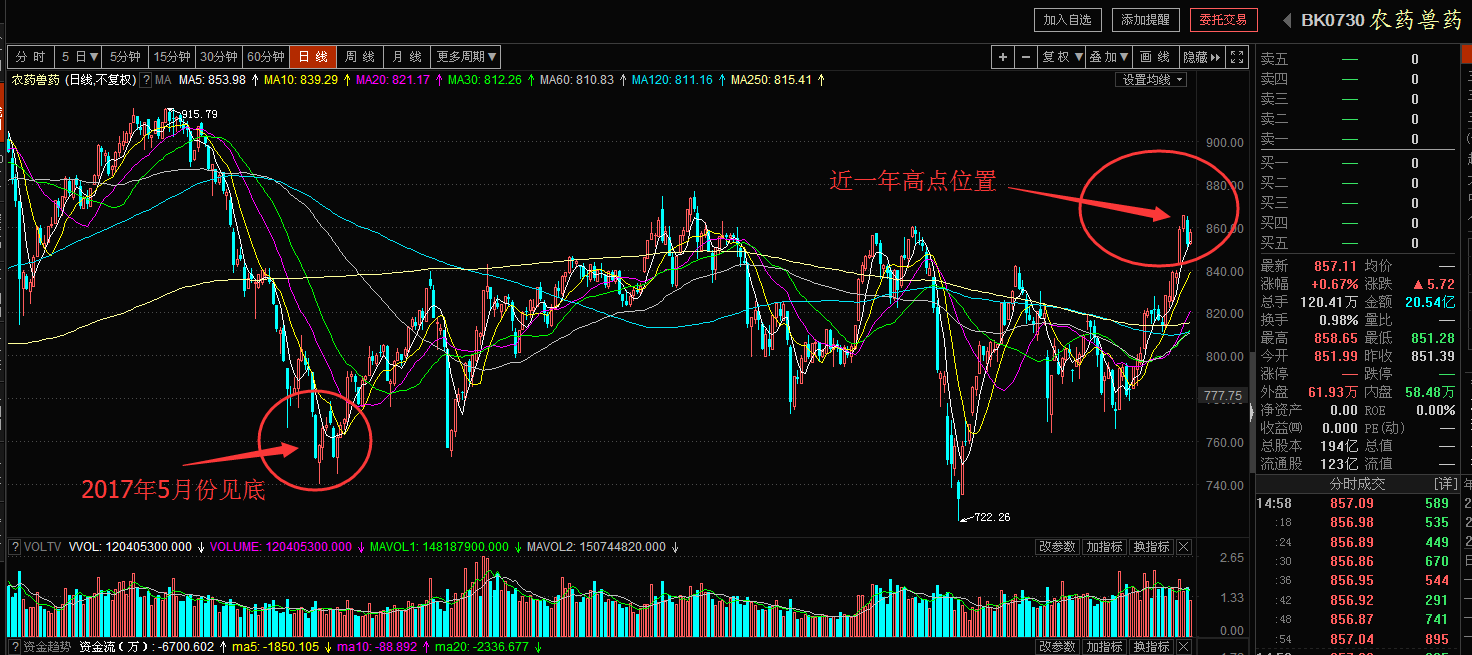
Task: Open the 设置均线 dropdown
Action: tap(1151, 80)
